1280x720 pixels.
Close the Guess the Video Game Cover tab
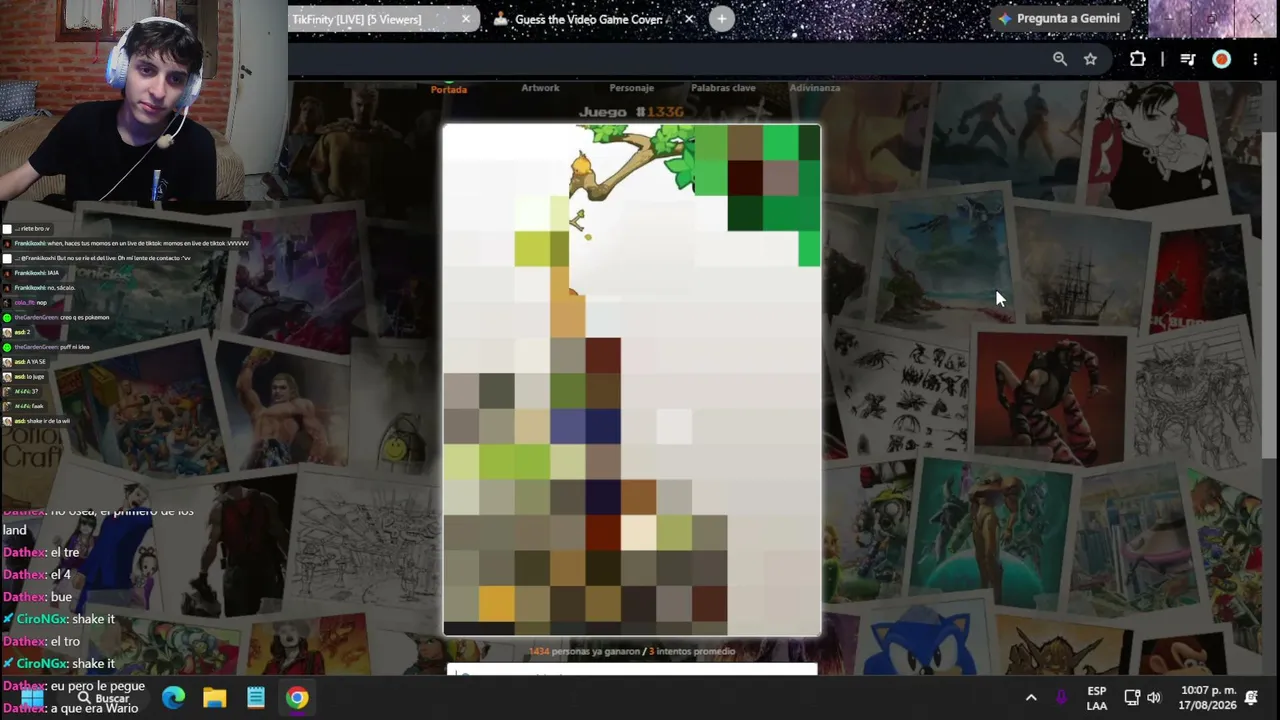[689, 19]
